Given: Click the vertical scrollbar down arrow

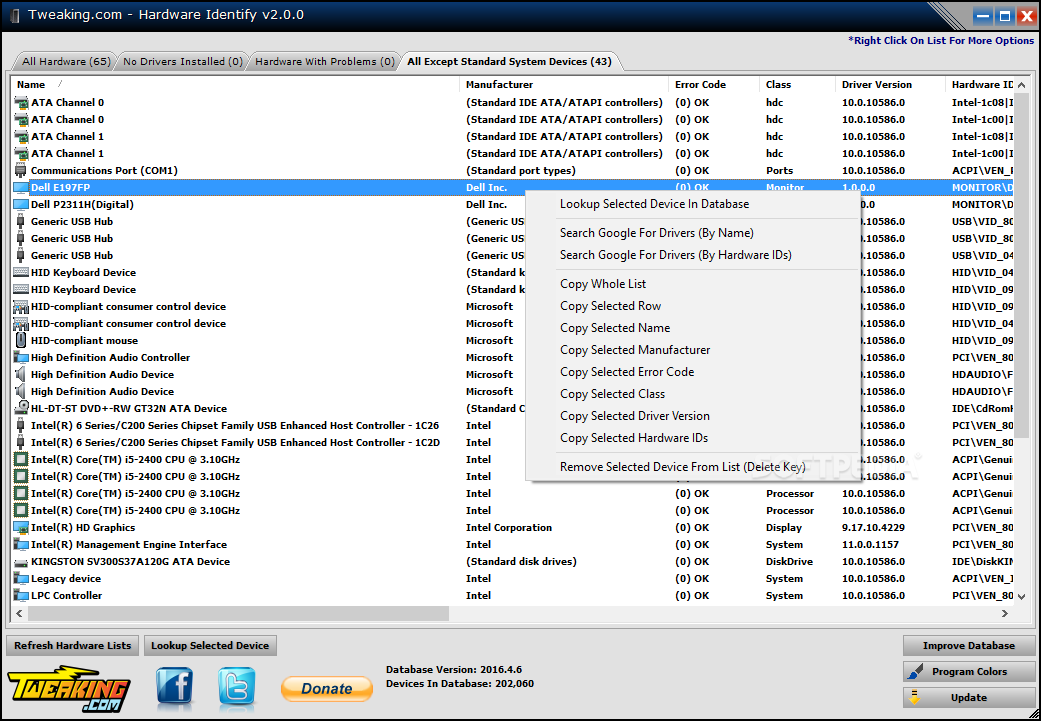Looking at the screenshot, I should pyautogui.click(x=1022, y=597).
